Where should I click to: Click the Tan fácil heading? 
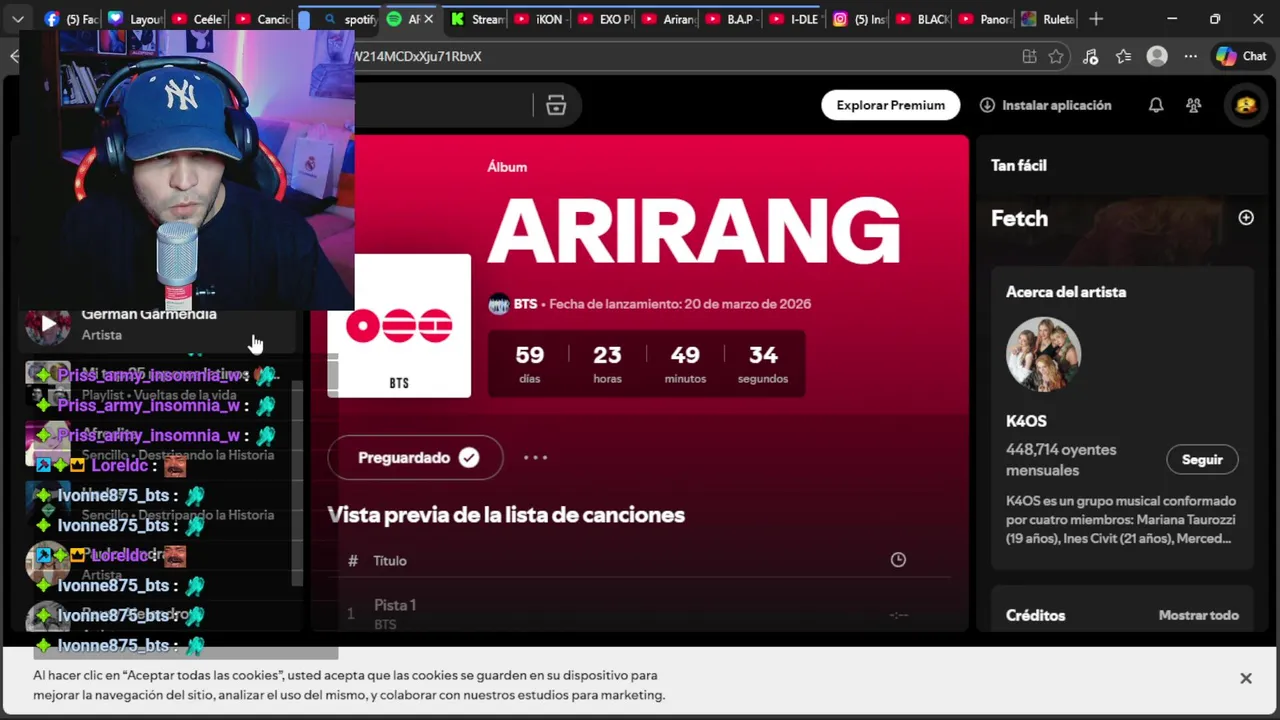pyautogui.click(x=1019, y=166)
